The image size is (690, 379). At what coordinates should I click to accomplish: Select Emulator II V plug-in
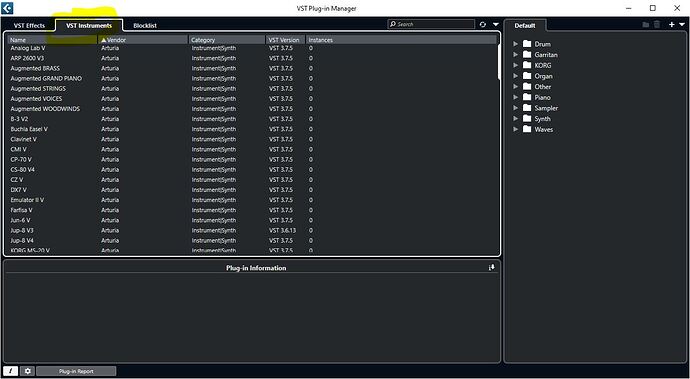point(252,200)
